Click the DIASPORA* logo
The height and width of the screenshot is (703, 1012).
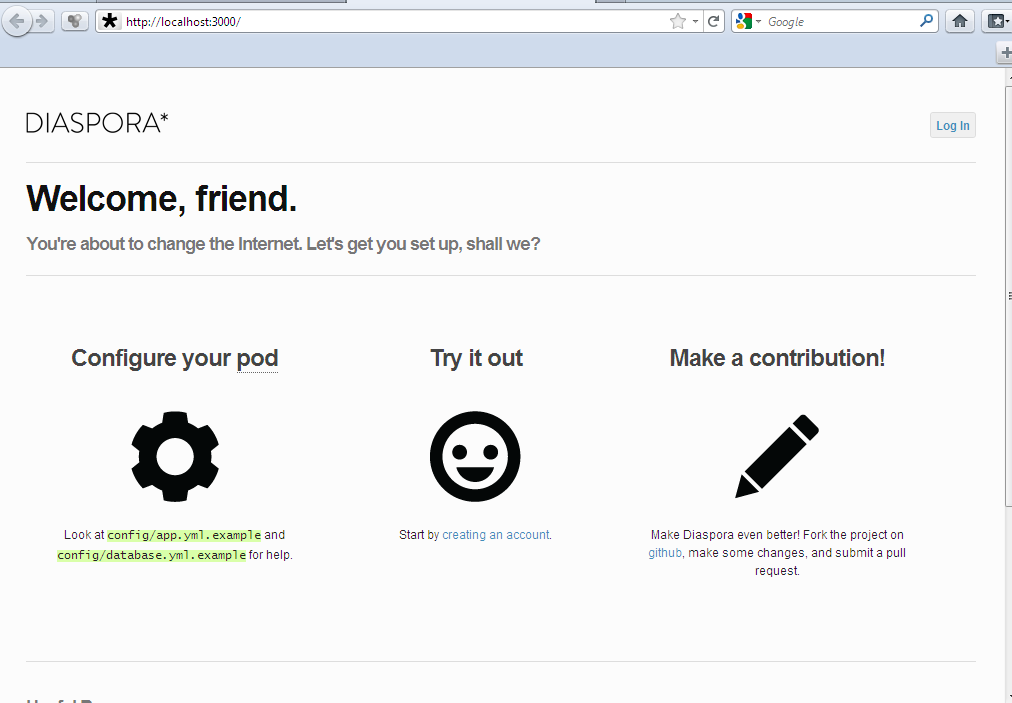[x=97, y=123]
